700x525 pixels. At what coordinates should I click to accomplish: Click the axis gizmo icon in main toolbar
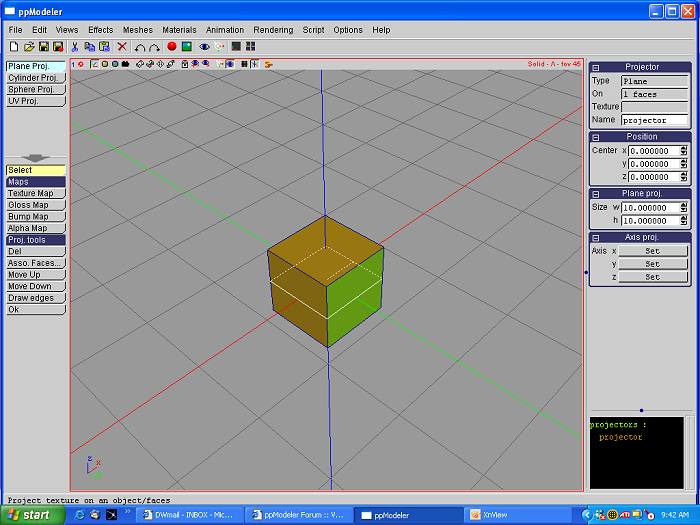pos(219,46)
